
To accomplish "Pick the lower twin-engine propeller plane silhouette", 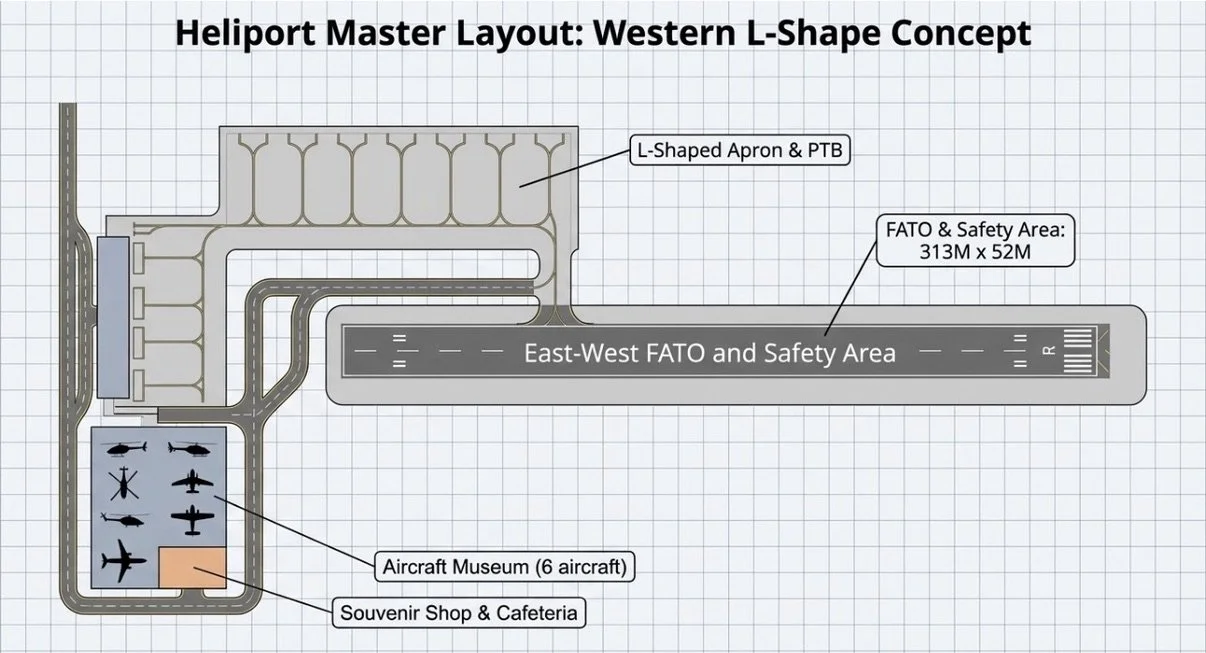I will [192, 520].
